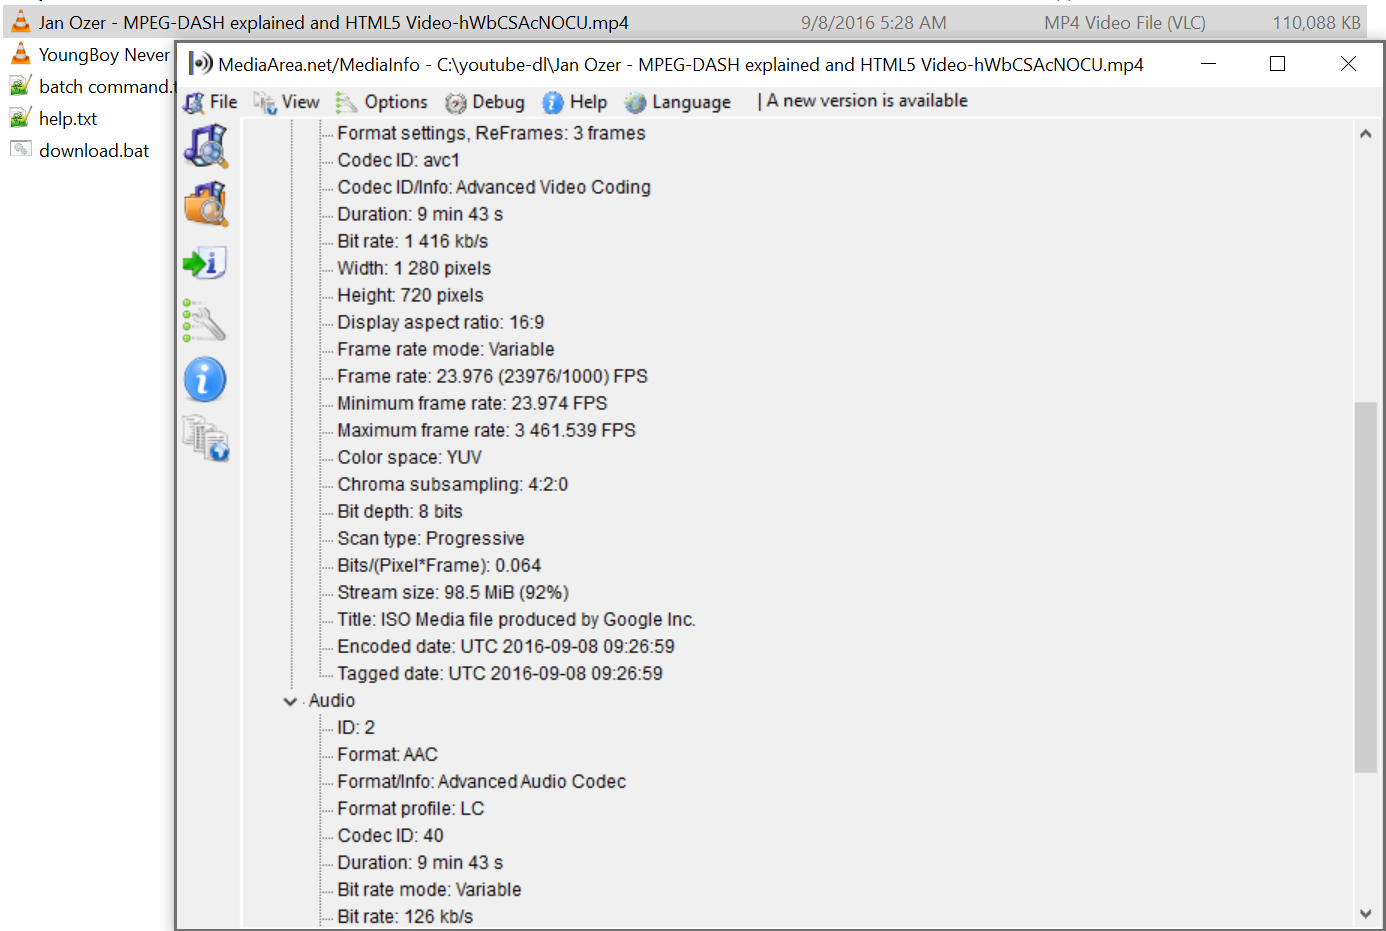Screen dimensions: 1386x931
Task: Select 'Bit rate: 126 kb/s' row
Action: point(405,916)
